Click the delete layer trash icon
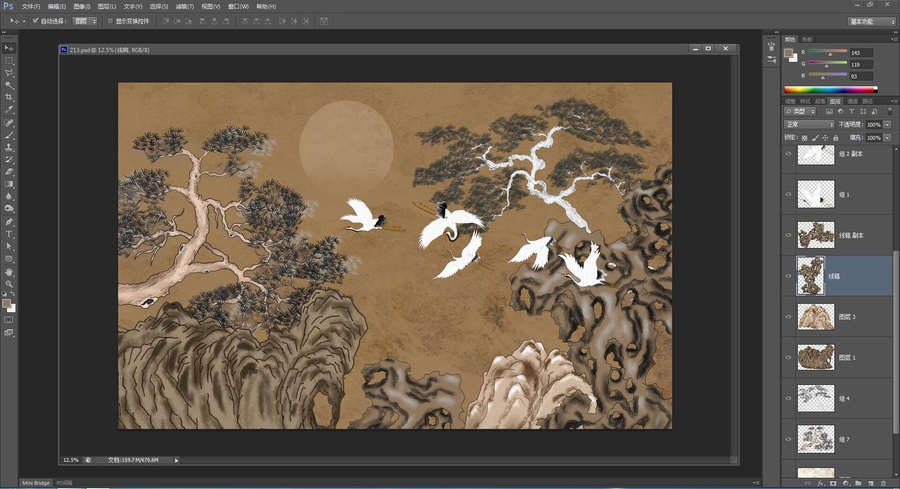 pyautogui.click(x=883, y=484)
